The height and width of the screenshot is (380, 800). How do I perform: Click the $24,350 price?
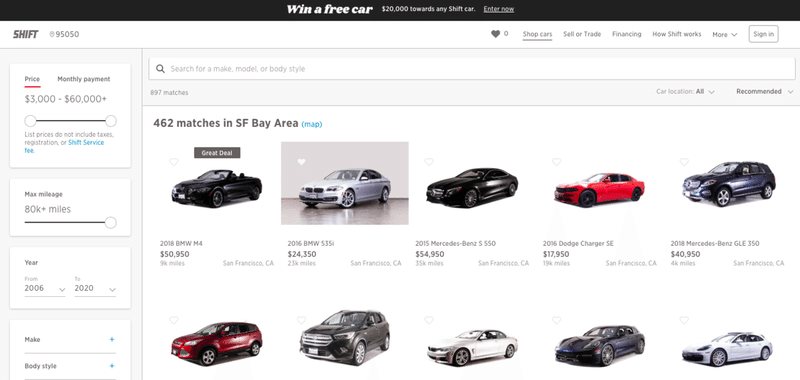[x=302, y=254]
